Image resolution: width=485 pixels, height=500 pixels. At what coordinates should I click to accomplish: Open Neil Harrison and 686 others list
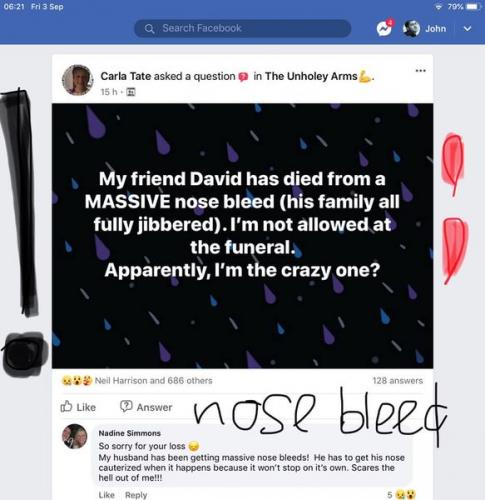tap(154, 380)
